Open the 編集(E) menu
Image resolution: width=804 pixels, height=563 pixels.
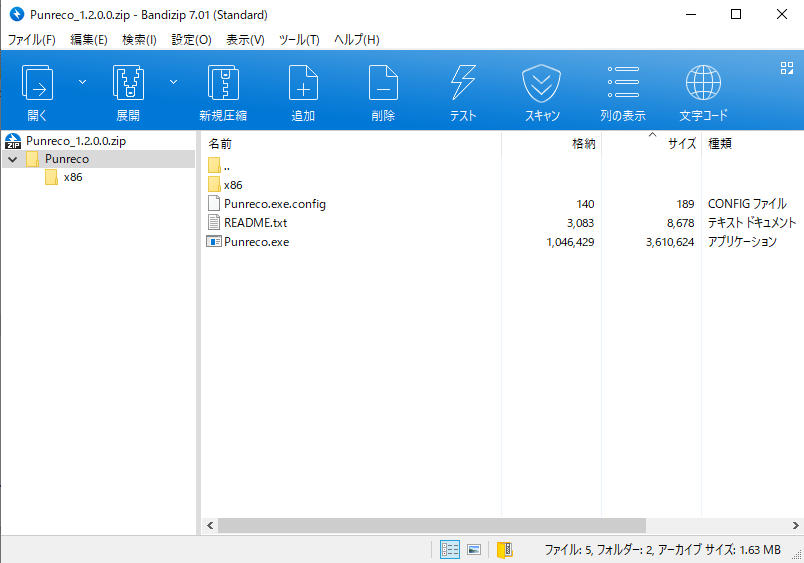(89, 39)
